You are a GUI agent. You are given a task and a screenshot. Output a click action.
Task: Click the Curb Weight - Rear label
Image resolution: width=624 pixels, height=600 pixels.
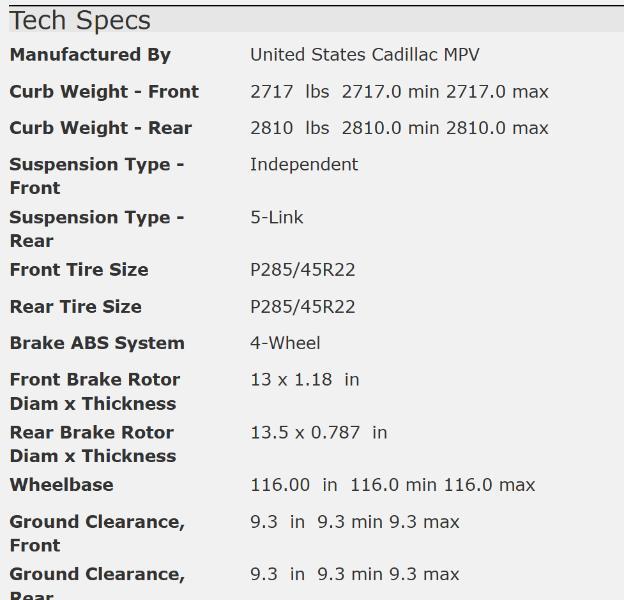pyautogui.click(x=100, y=128)
